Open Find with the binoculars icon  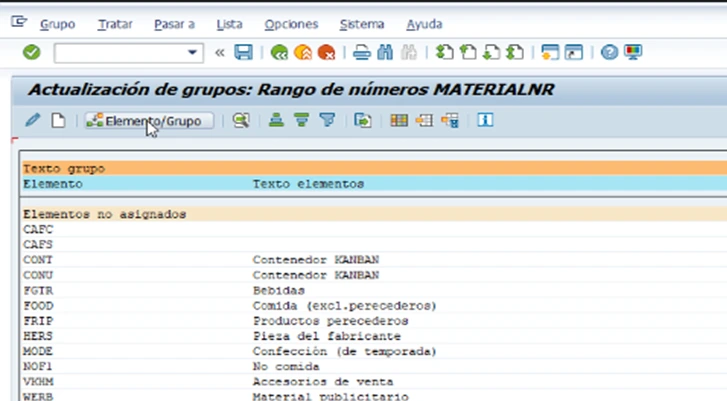click(x=385, y=52)
